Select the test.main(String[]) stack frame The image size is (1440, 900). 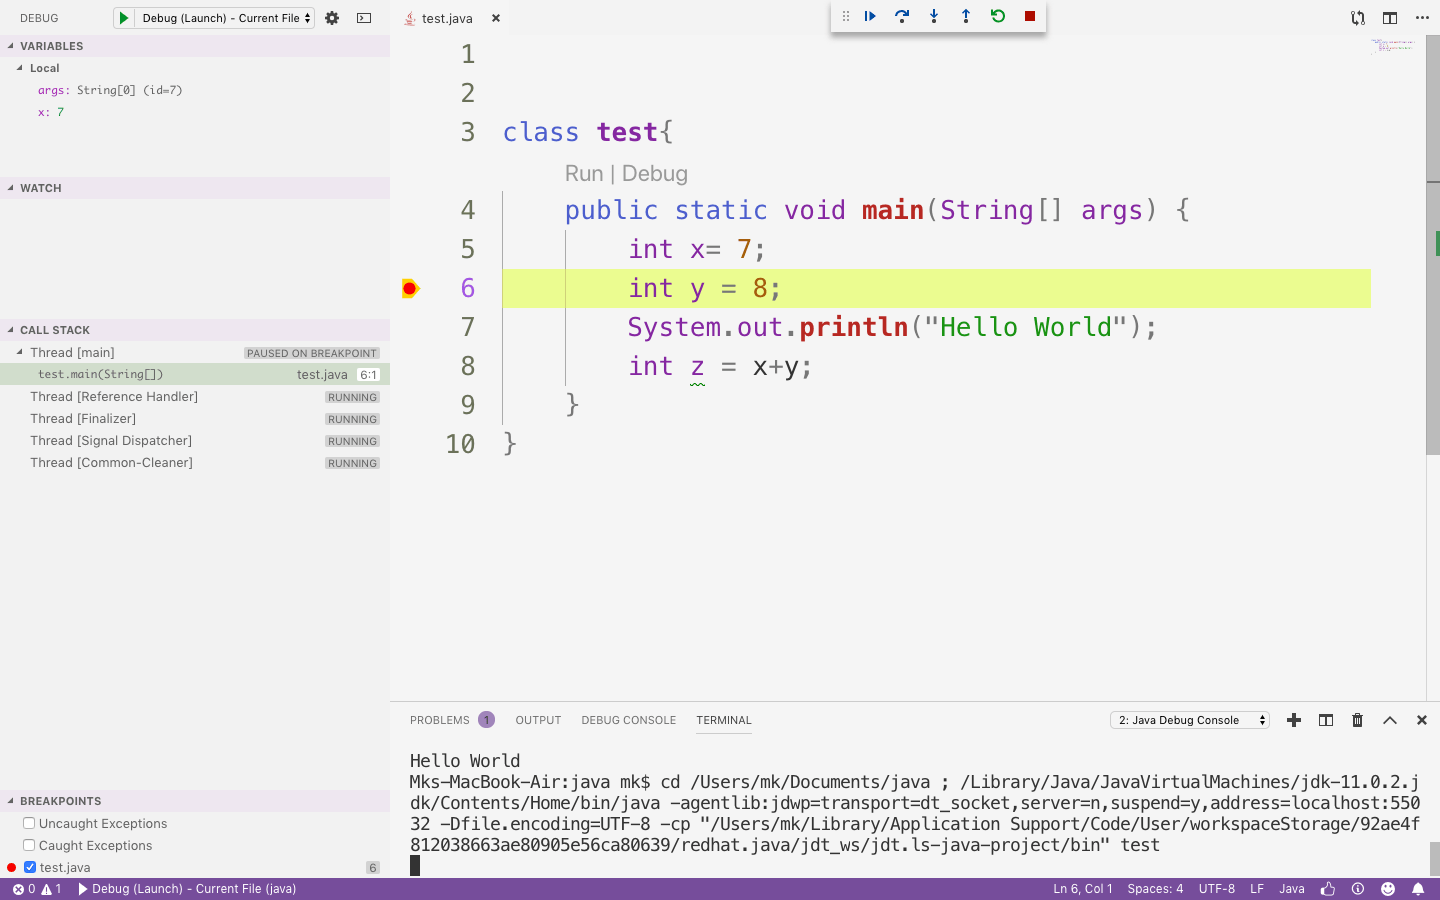click(100, 374)
